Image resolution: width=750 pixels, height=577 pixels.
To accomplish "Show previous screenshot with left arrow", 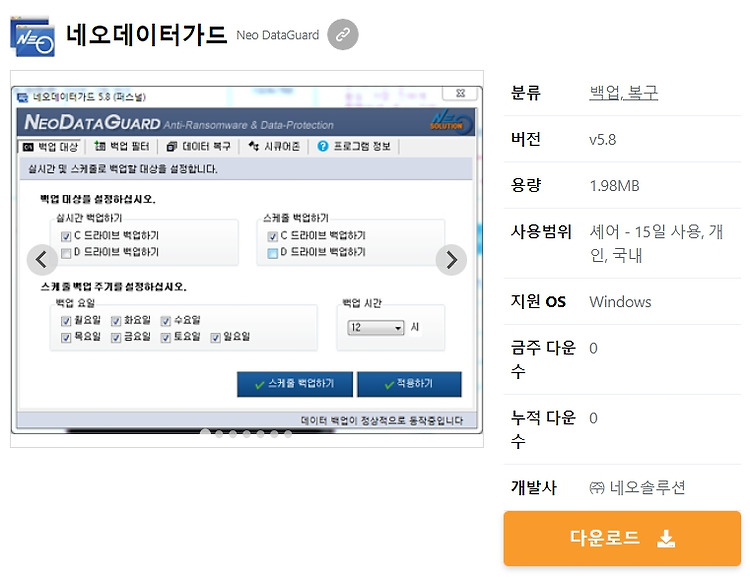I will coord(42,260).
